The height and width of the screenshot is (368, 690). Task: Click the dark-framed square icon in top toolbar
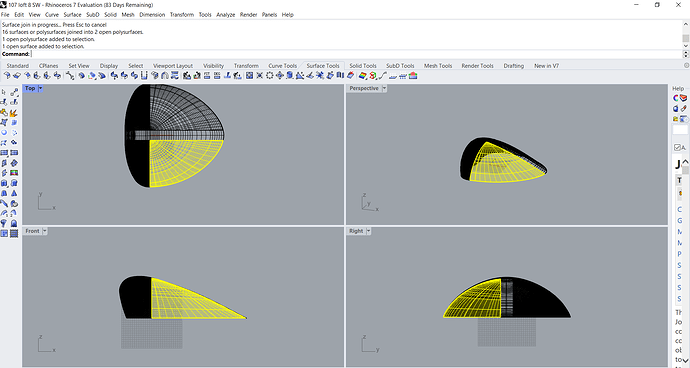coord(250,76)
